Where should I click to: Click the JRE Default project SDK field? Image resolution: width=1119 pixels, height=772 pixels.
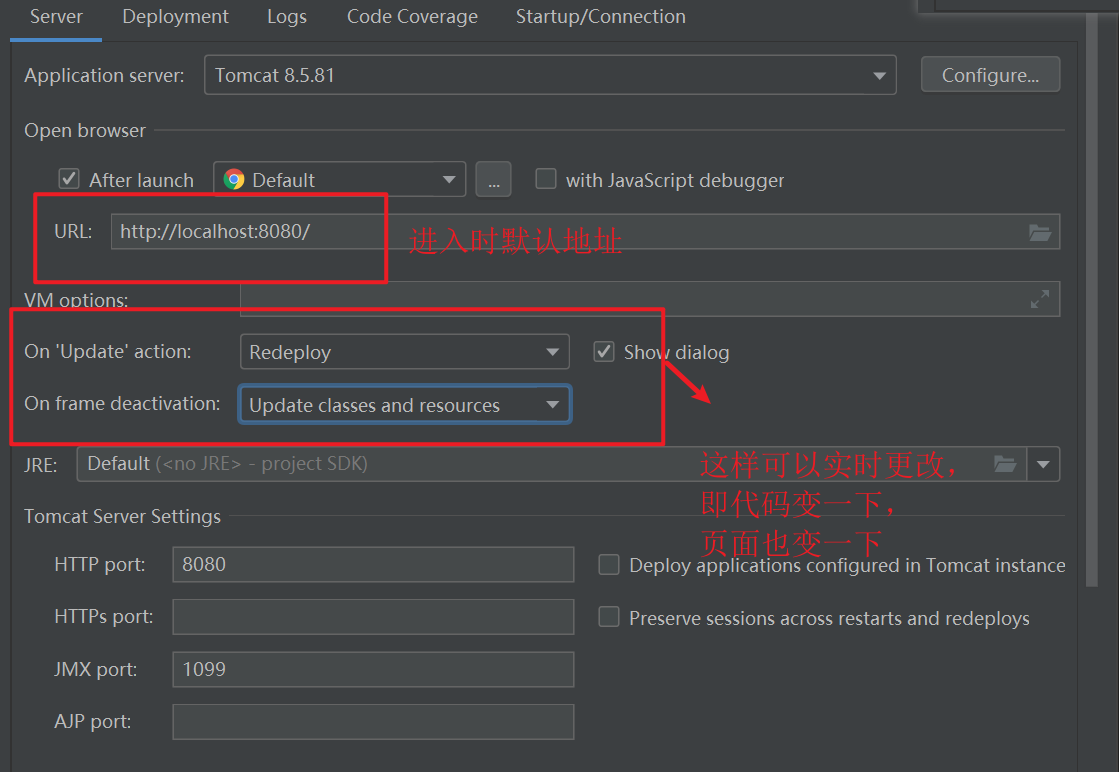click(x=552, y=464)
